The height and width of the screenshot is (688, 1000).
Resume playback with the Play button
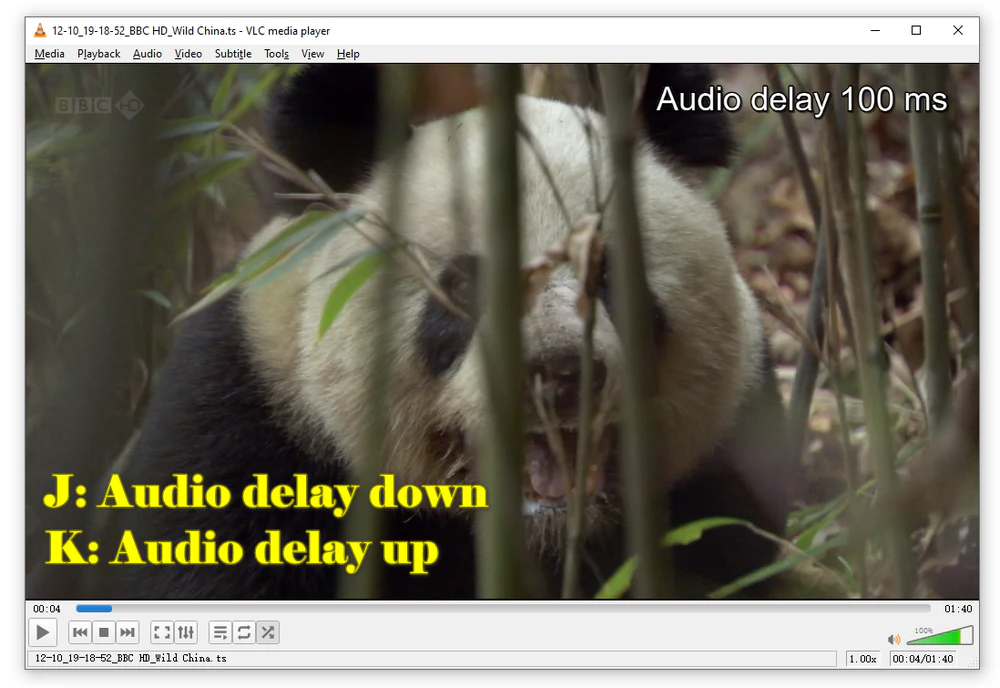pos(43,631)
